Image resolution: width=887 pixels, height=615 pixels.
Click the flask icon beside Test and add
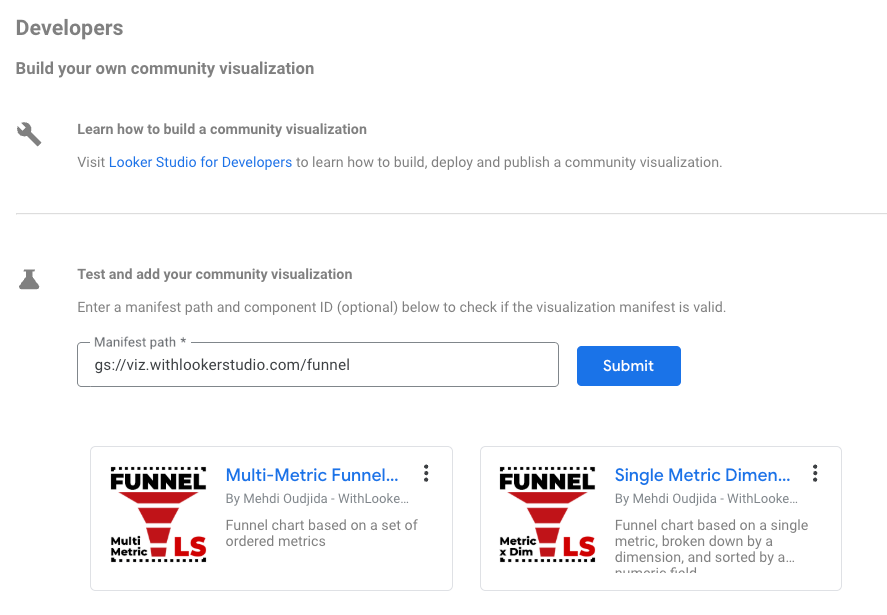tap(29, 279)
